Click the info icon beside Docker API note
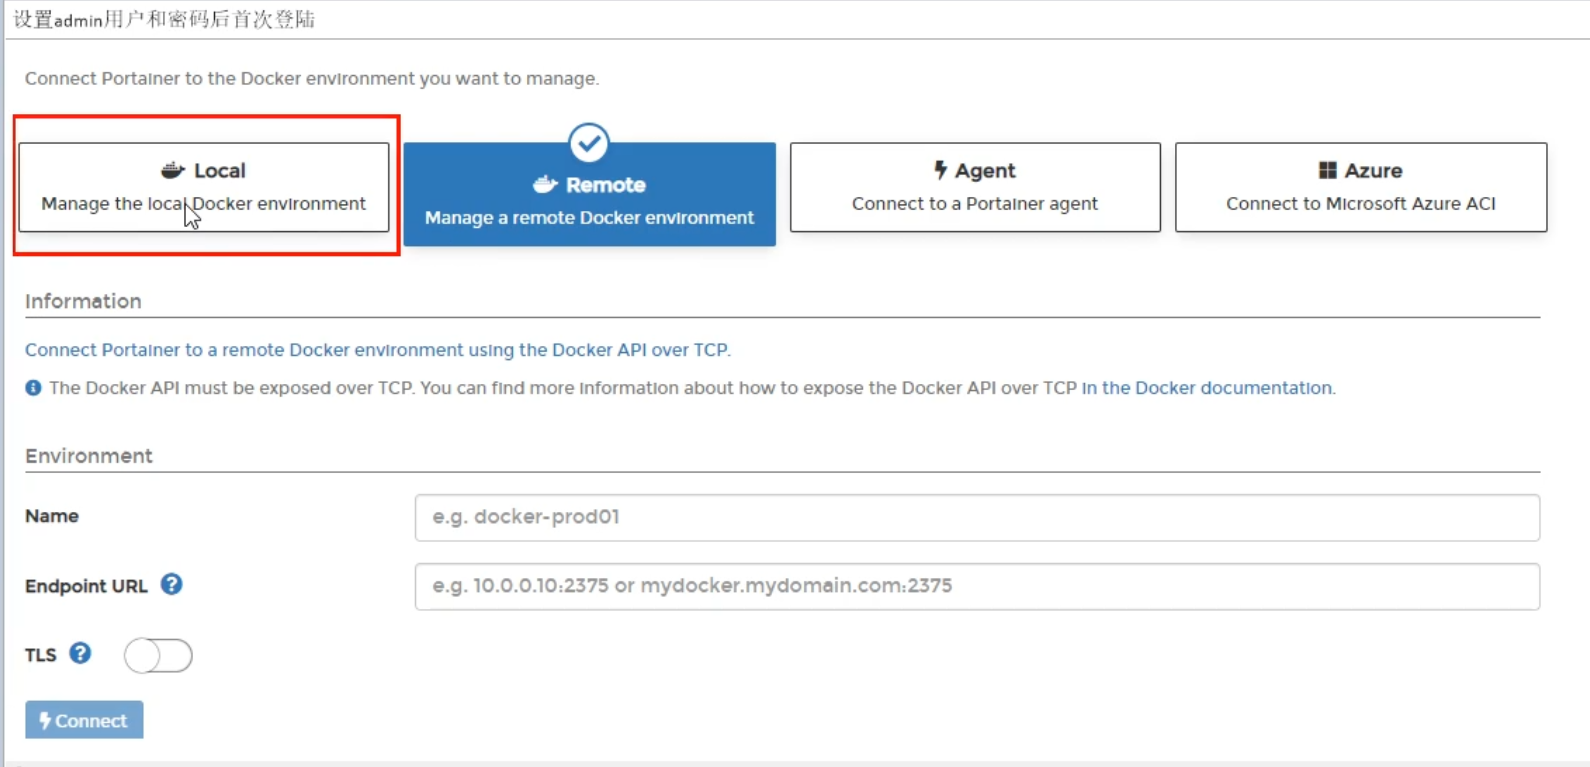Image resolution: width=1590 pixels, height=767 pixels. click(x=33, y=387)
